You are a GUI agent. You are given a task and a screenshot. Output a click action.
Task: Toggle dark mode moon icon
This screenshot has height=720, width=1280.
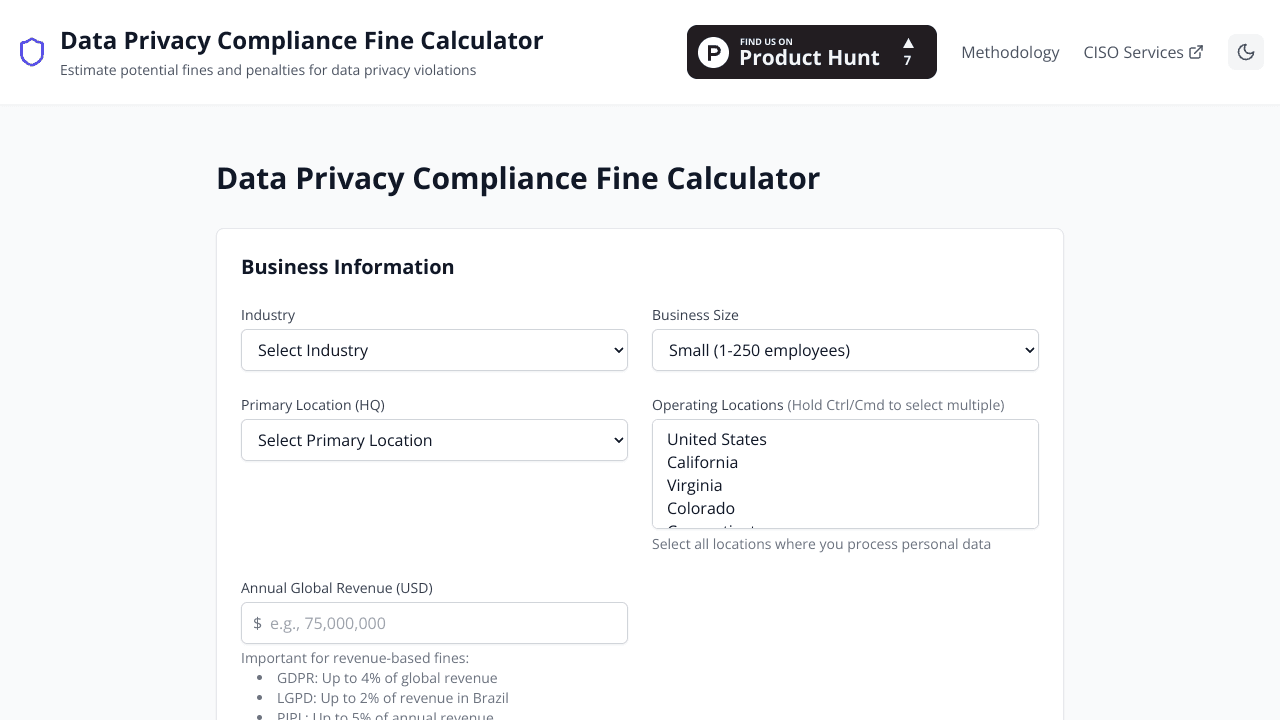coord(1246,52)
